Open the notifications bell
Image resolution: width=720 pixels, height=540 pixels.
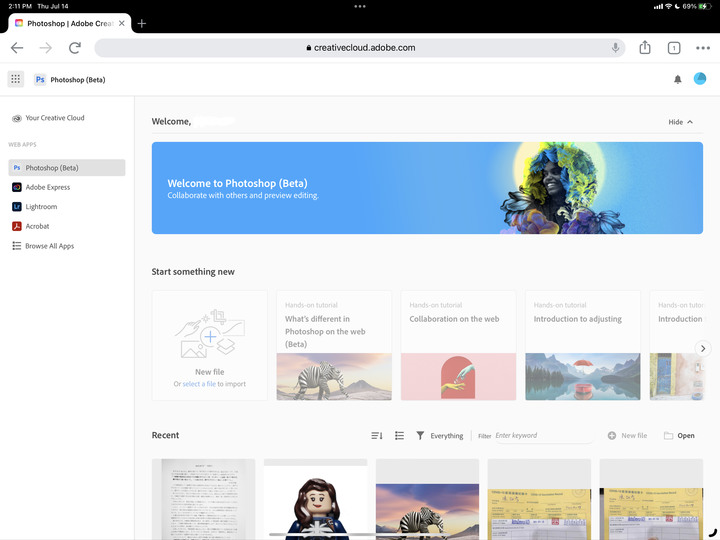click(677, 79)
